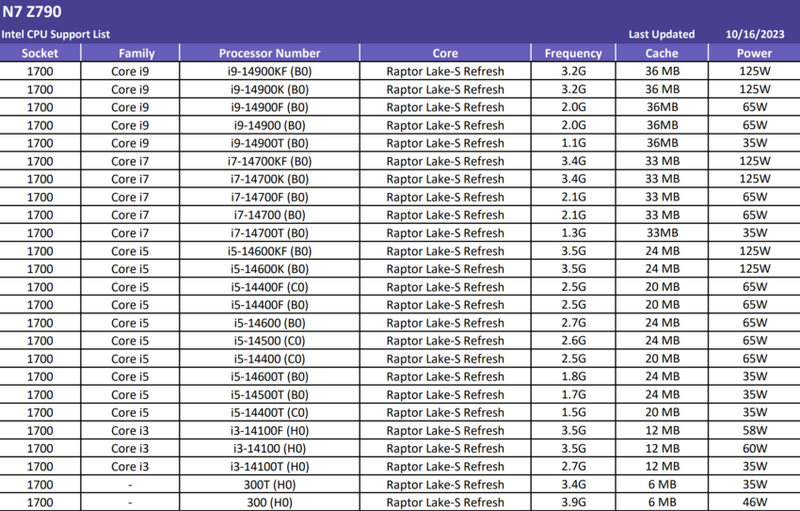The height and width of the screenshot is (511, 800).
Task: Click the i5-14400F (C0) processor cell
Action: point(269,287)
